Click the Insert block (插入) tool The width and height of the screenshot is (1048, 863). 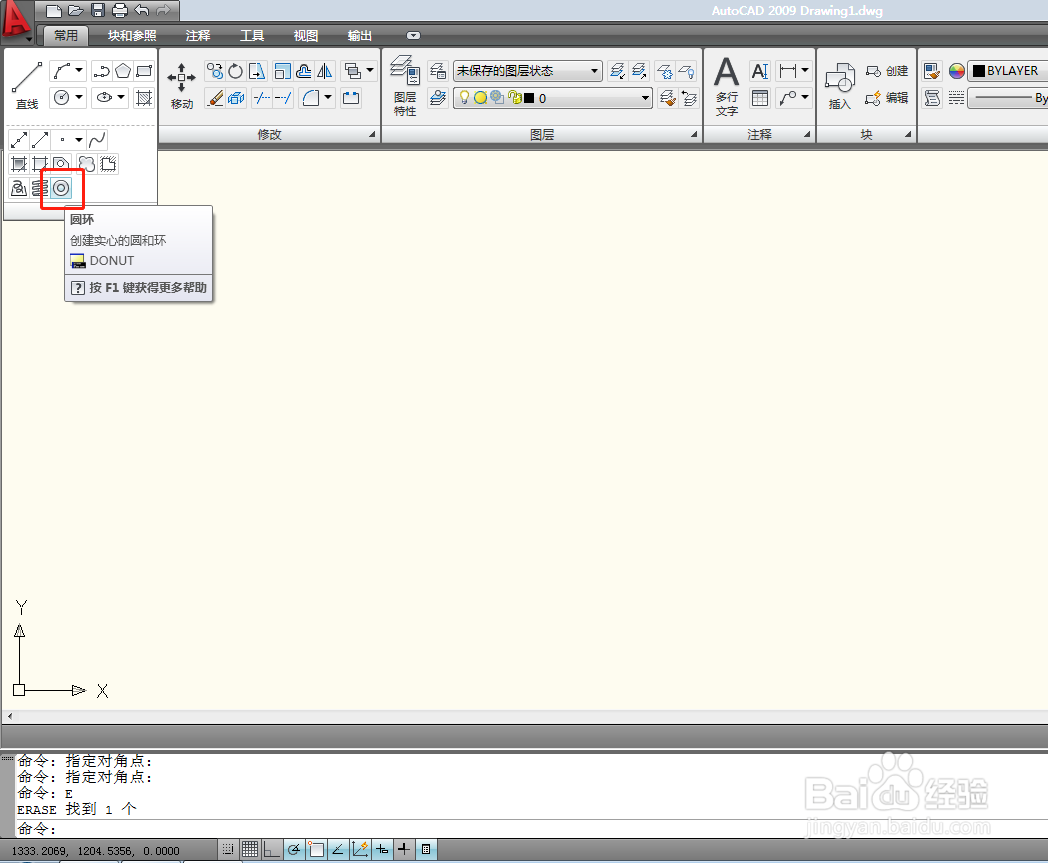[x=839, y=87]
